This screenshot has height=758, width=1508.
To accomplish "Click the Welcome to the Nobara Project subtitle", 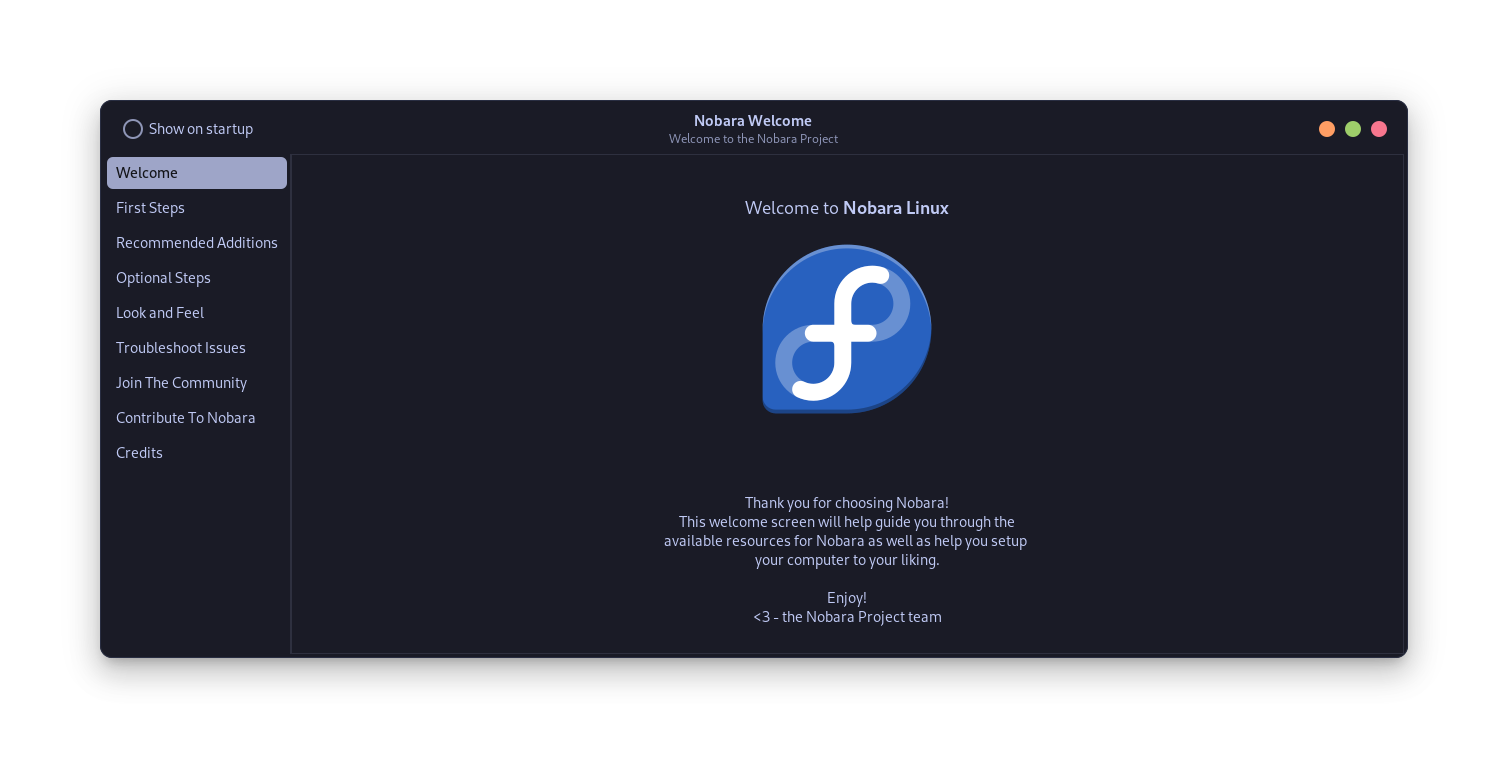I will click(753, 138).
